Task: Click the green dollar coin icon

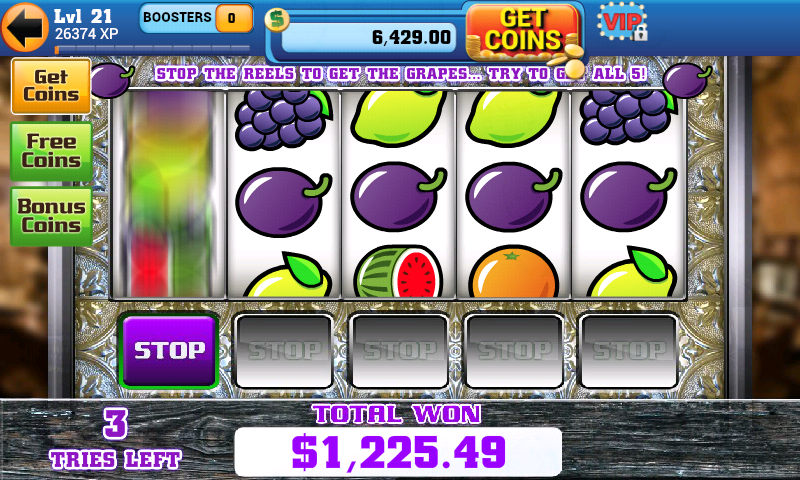Action: (277, 20)
